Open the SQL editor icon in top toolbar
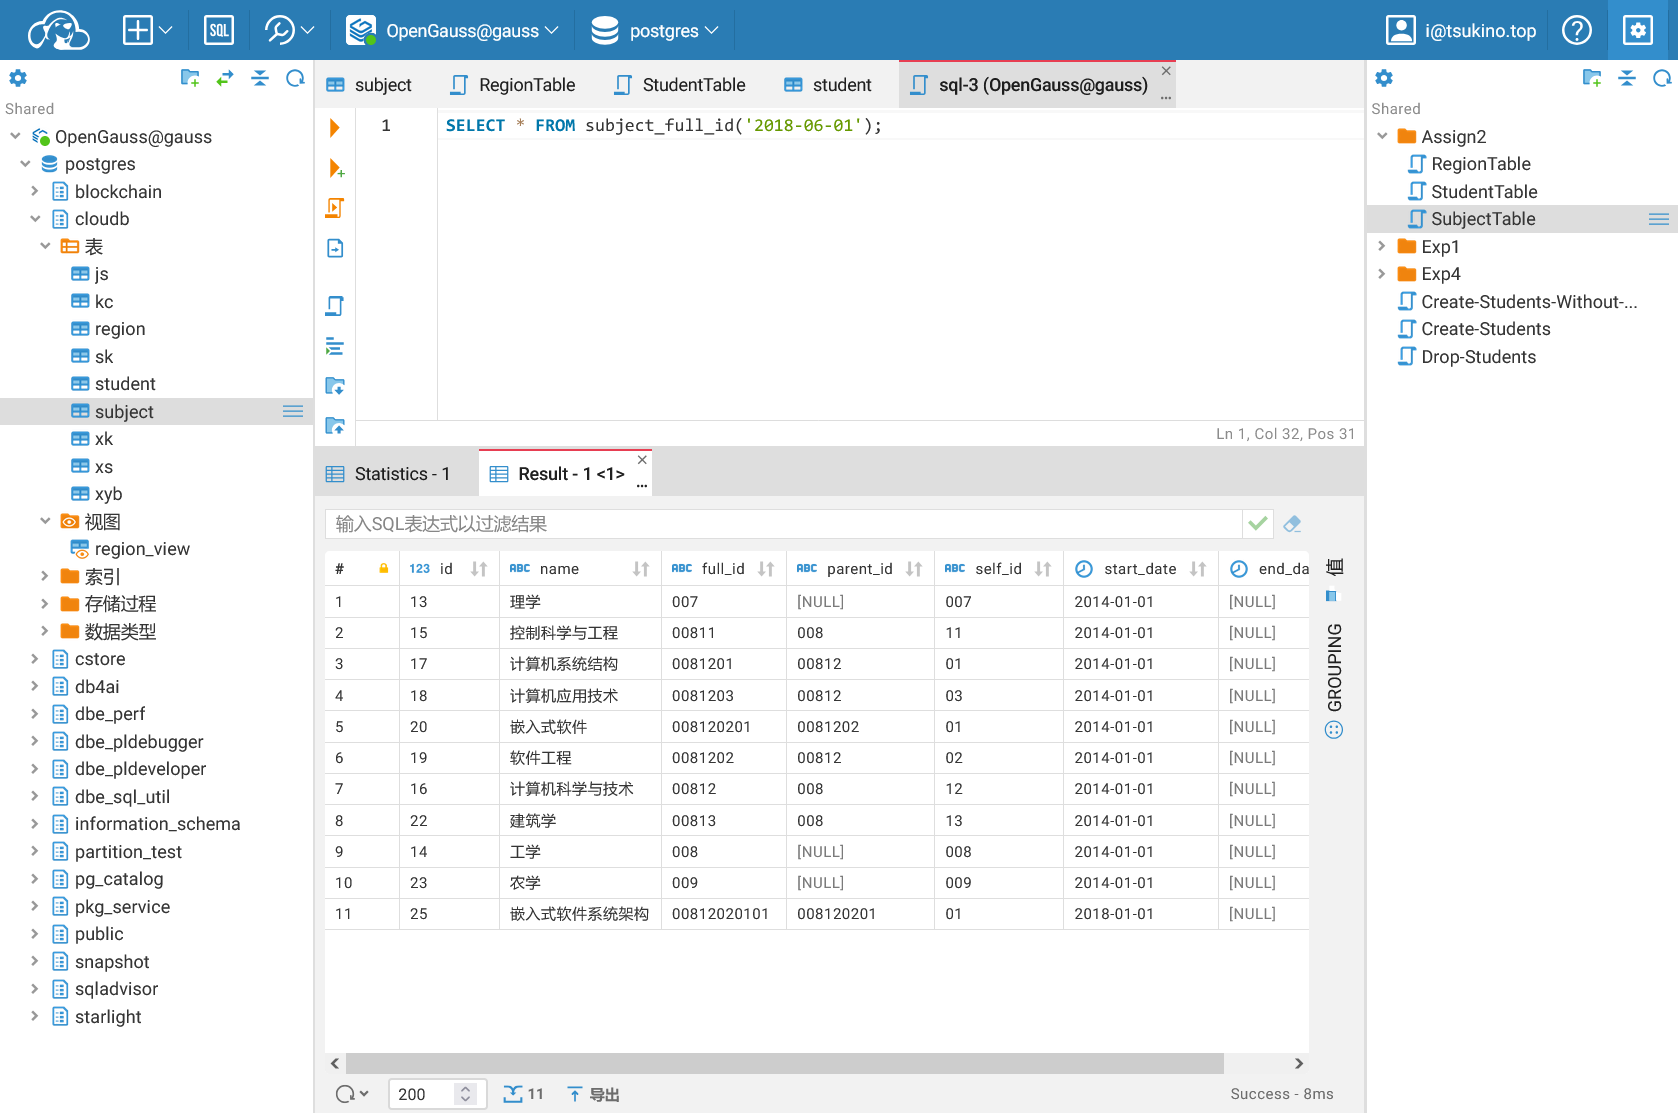 (218, 31)
